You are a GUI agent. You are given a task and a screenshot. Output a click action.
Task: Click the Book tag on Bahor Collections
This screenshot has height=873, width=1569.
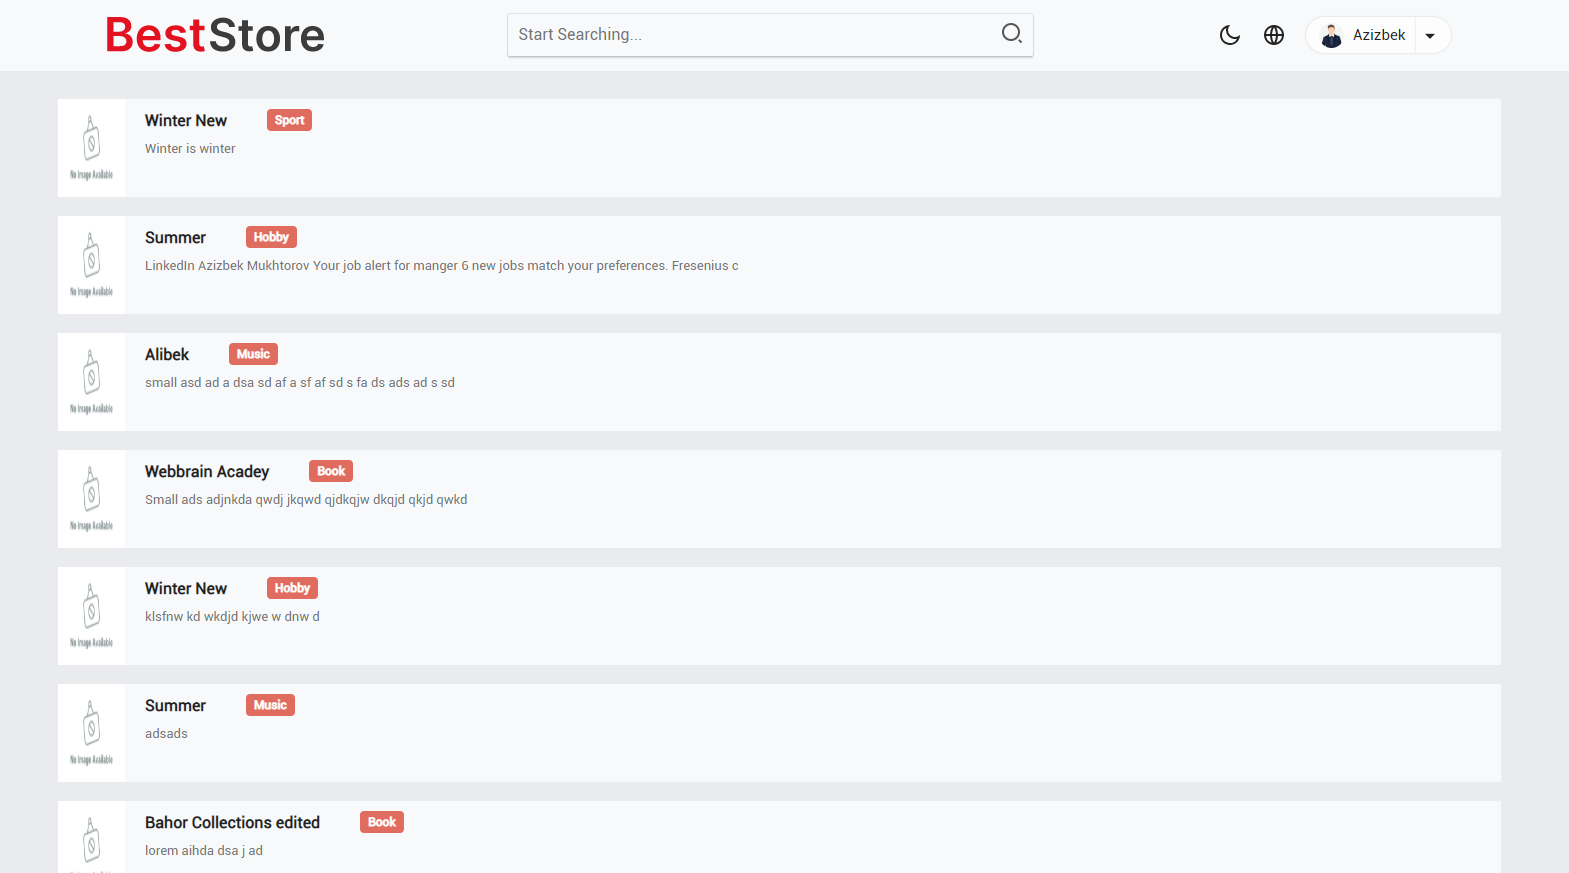[382, 822]
